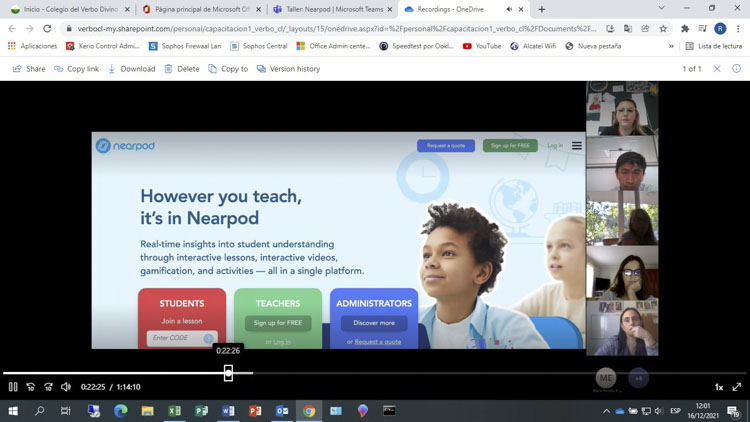Open Outlook from the taskbar
This screenshot has width=750, height=422.
coord(282,411)
